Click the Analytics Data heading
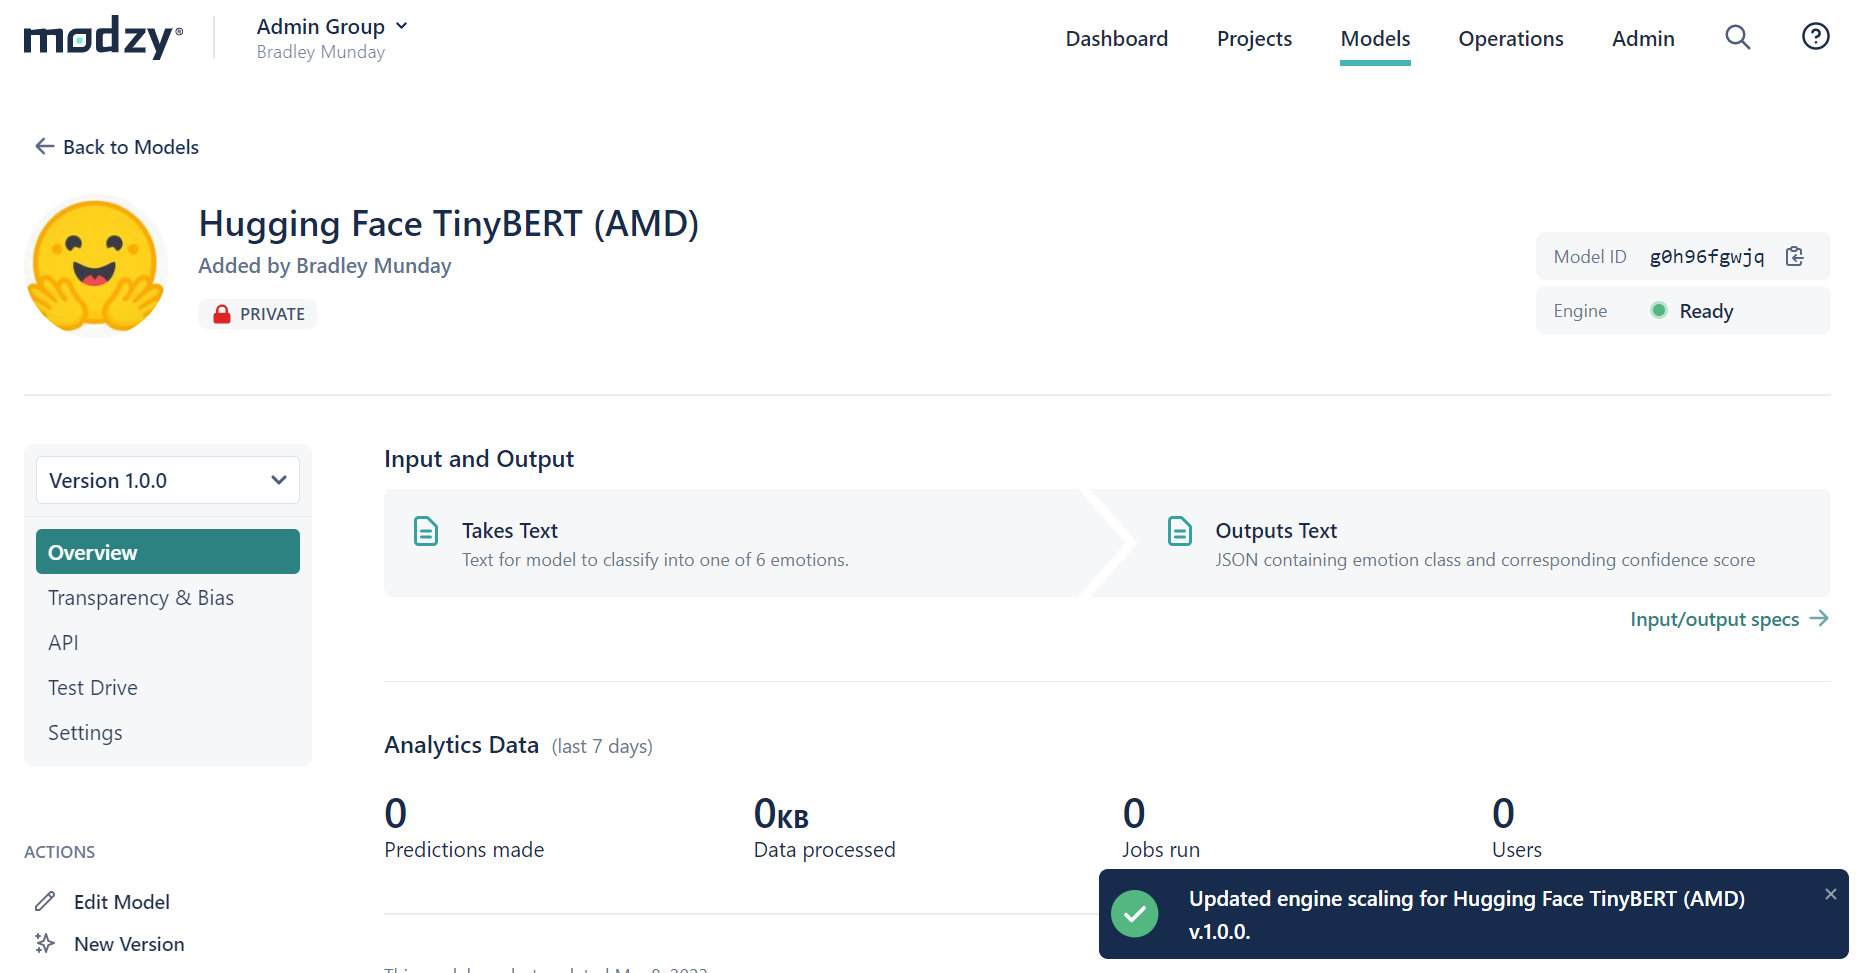The image size is (1867, 973). click(x=461, y=745)
